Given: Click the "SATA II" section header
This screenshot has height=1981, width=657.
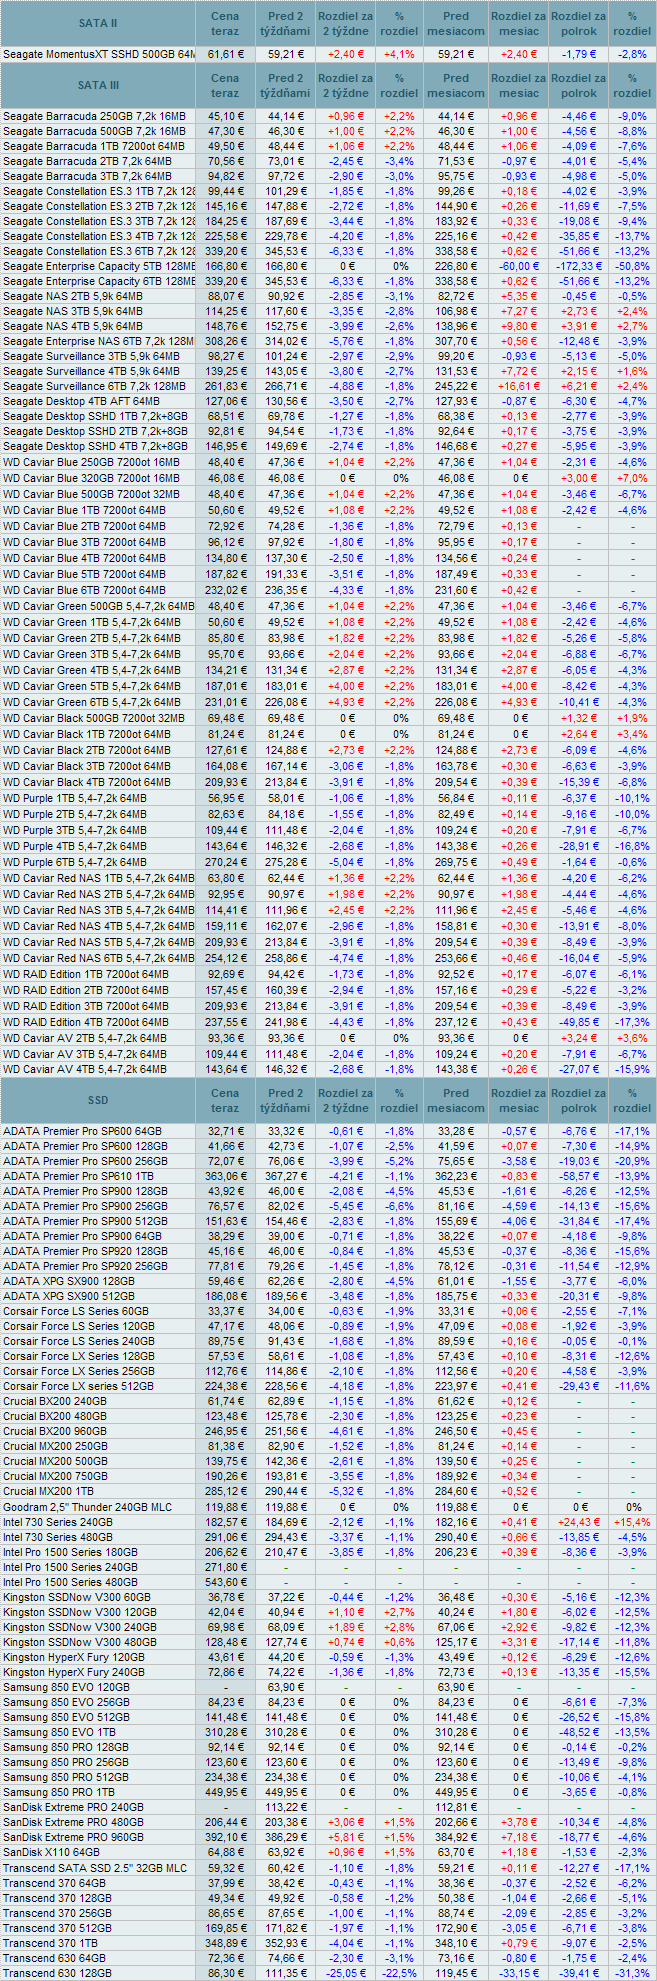Looking at the screenshot, I should (x=98, y=23).
